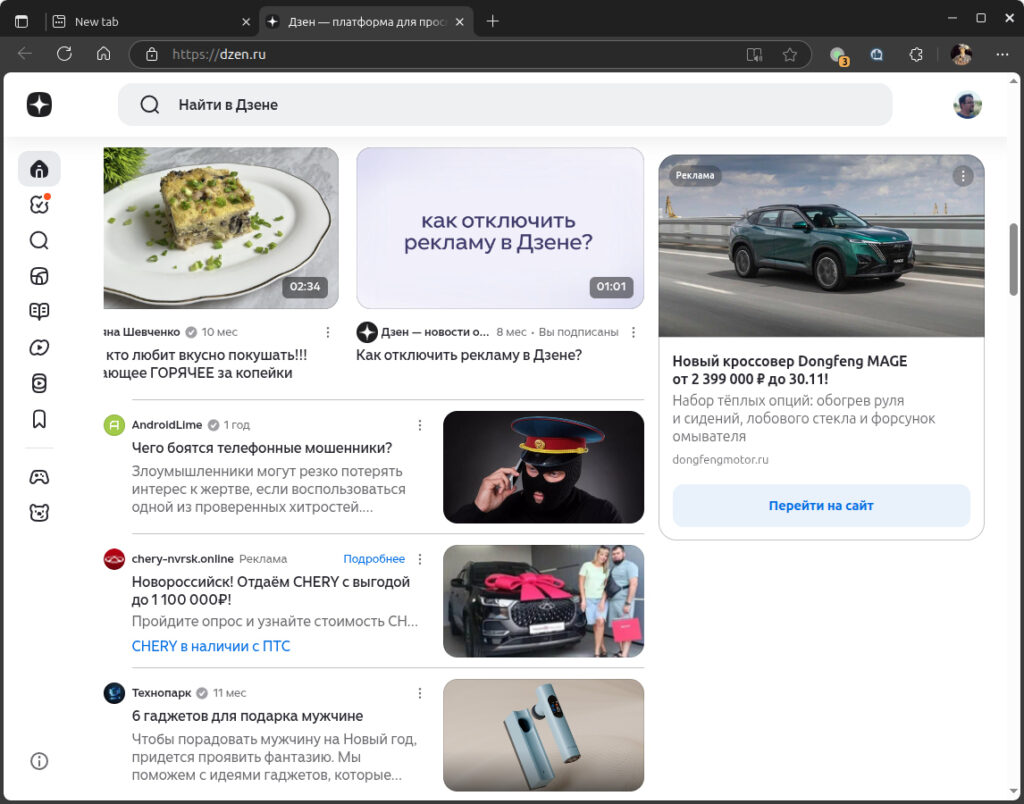This screenshot has height=804, width=1024.
Task: Click the Найти в Дзене search field
Action: 505,105
